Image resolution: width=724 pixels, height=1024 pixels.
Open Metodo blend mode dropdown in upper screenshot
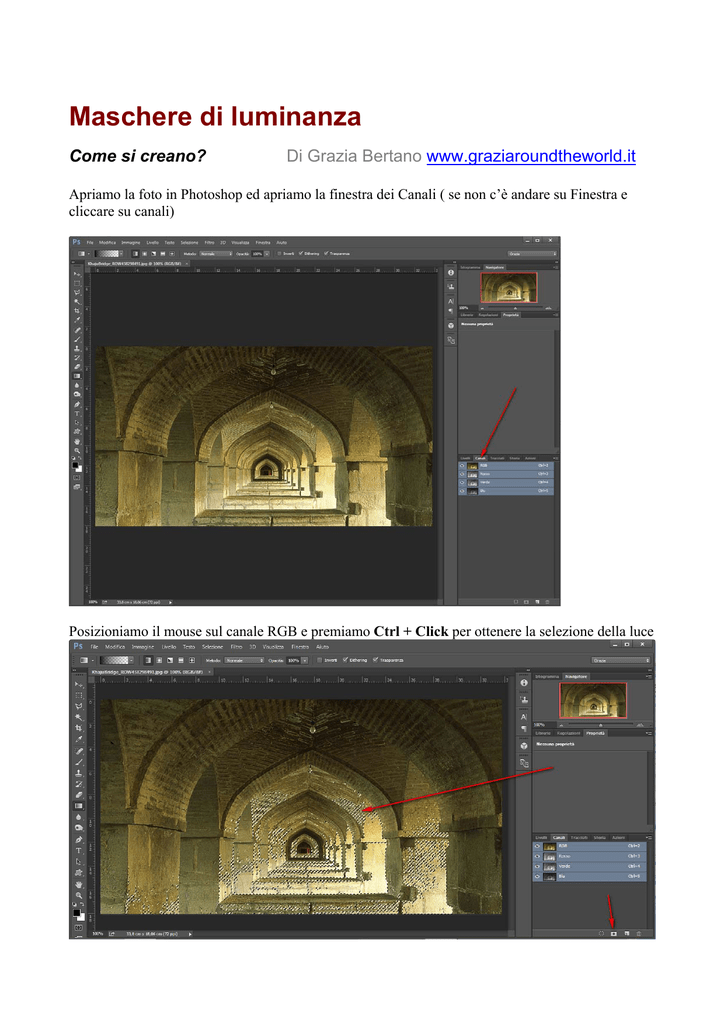pyautogui.click(x=216, y=253)
